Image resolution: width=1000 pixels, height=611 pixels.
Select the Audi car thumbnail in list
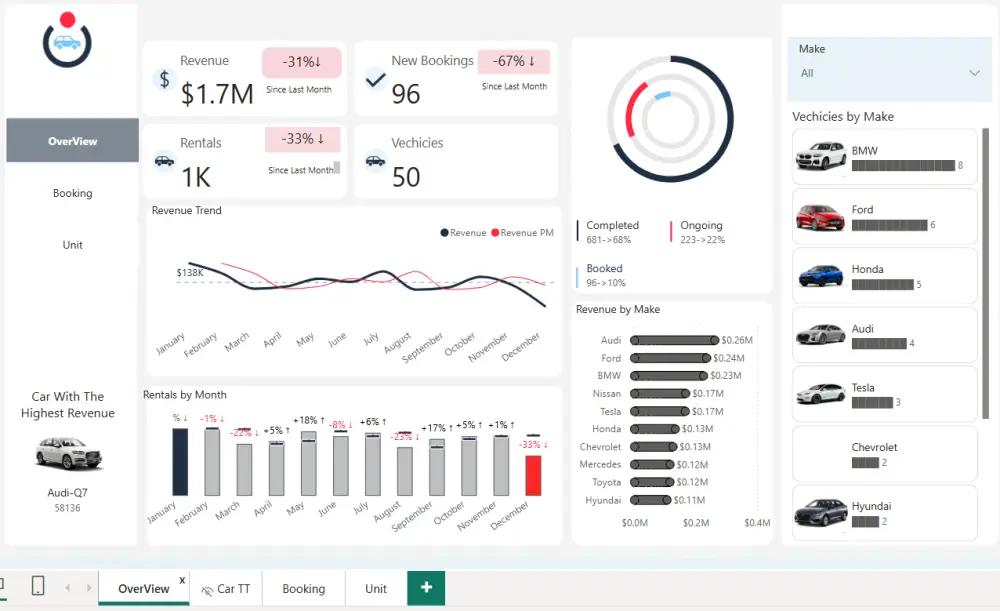(x=821, y=334)
